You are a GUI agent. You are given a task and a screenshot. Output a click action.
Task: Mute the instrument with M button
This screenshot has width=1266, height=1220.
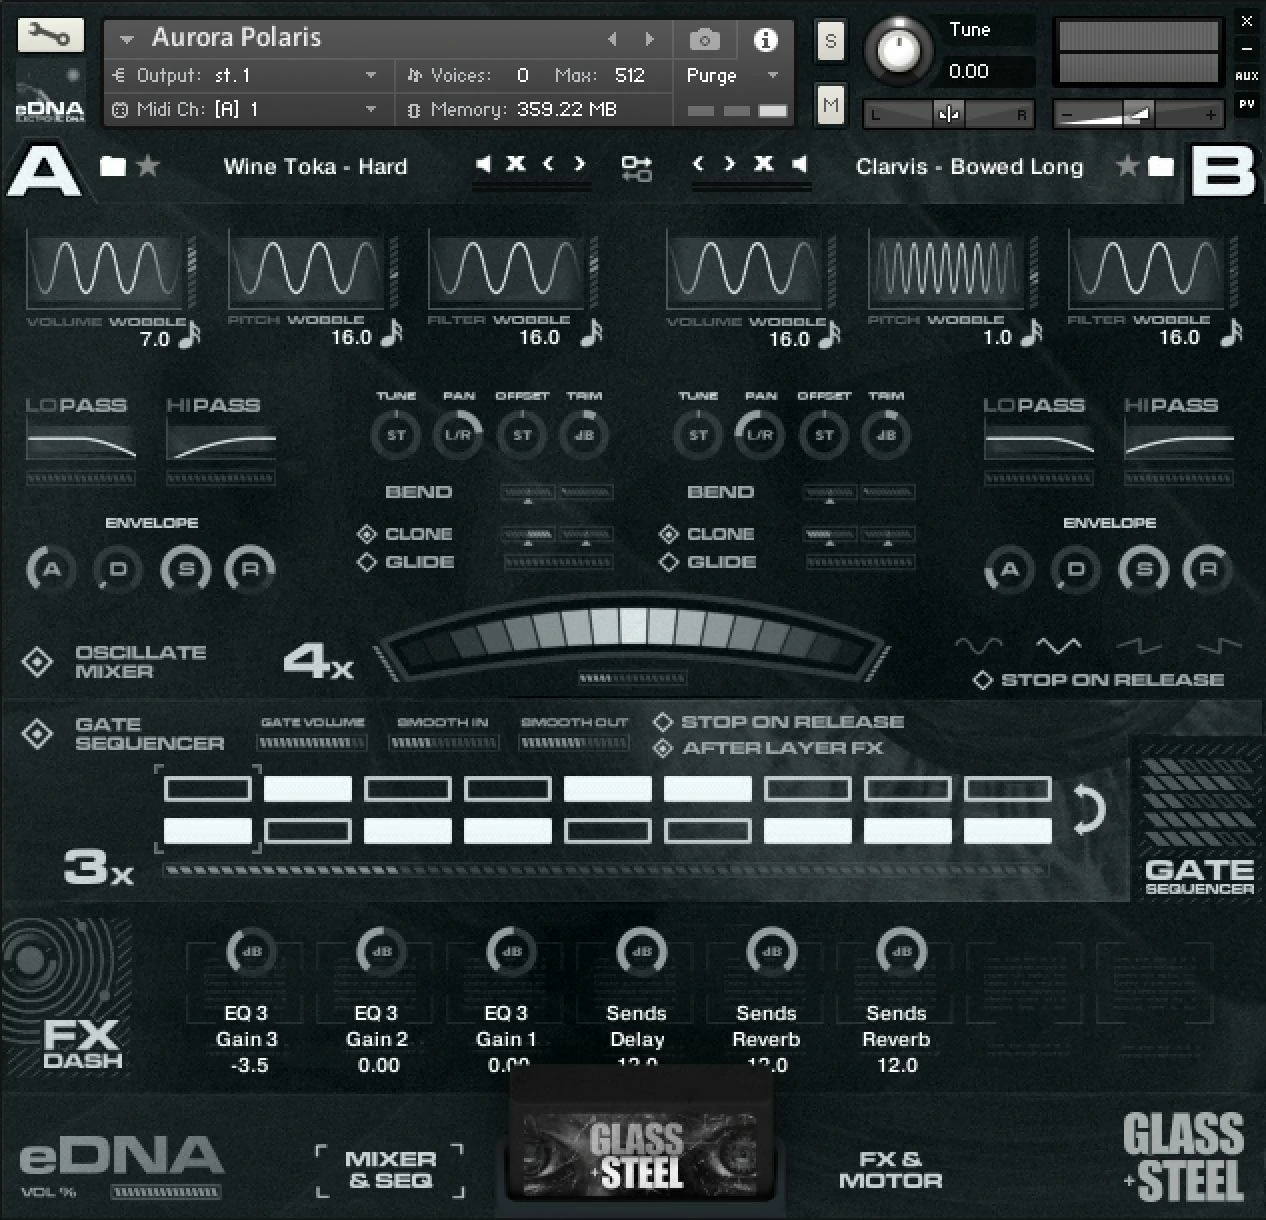coord(830,104)
